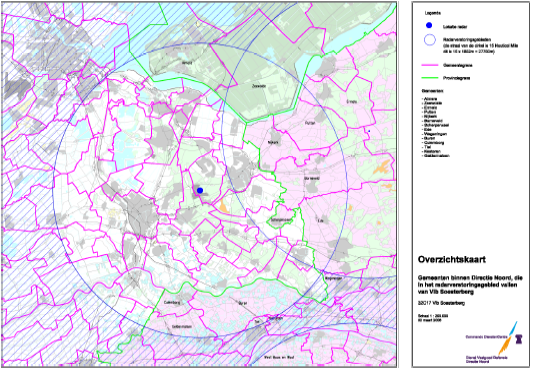Click the orange patch beside the radar location
533x369 pixels.
pos(223,206)
